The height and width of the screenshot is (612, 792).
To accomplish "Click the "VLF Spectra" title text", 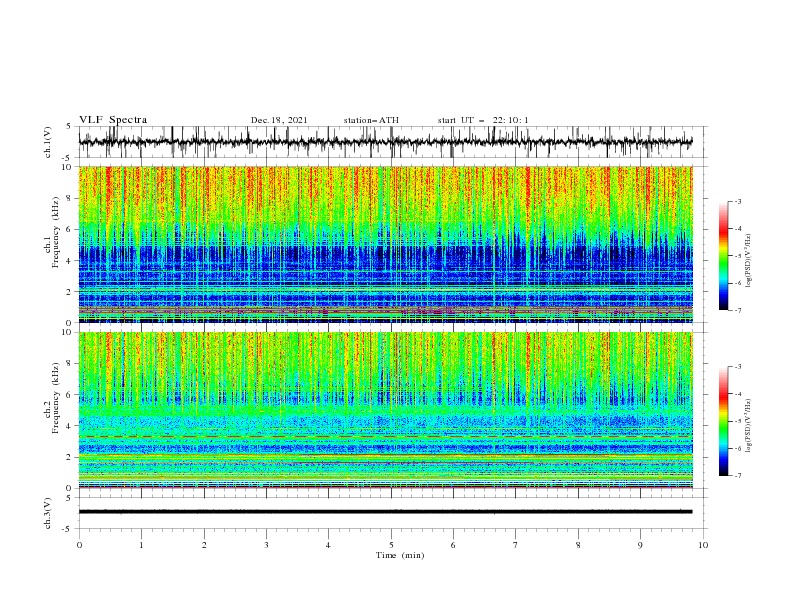I will click(x=113, y=120).
